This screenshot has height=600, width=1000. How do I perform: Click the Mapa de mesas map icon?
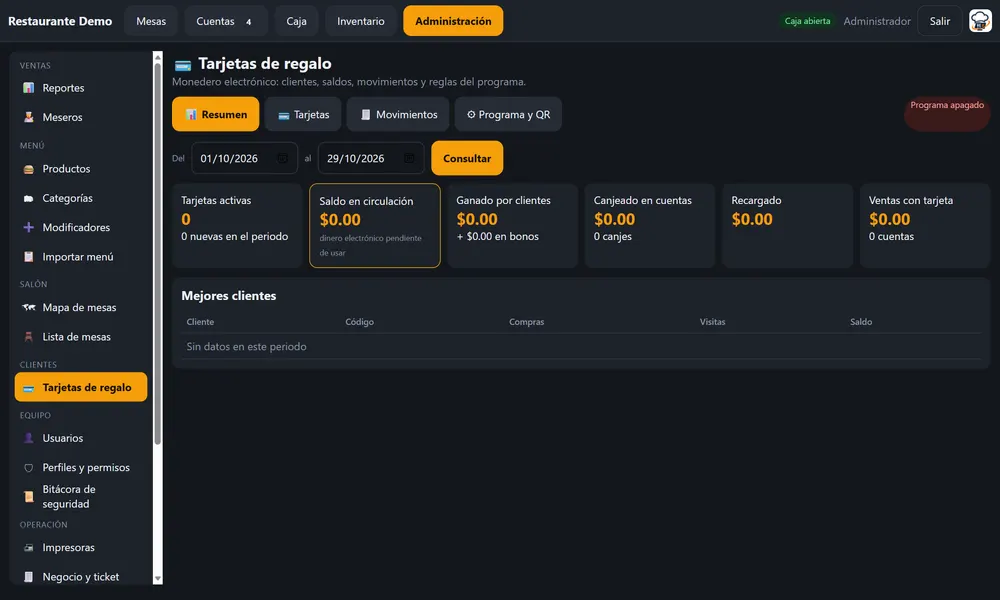(29, 307)
